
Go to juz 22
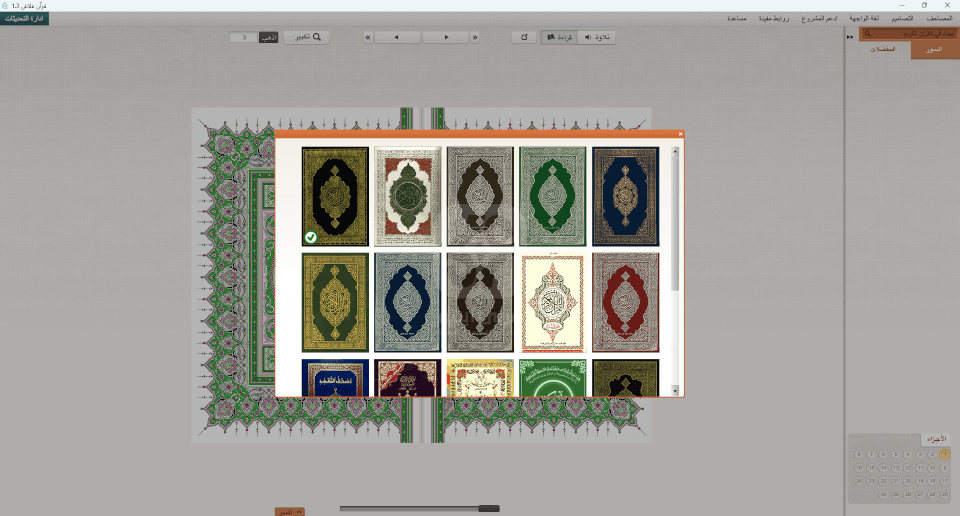coord(883,481)
